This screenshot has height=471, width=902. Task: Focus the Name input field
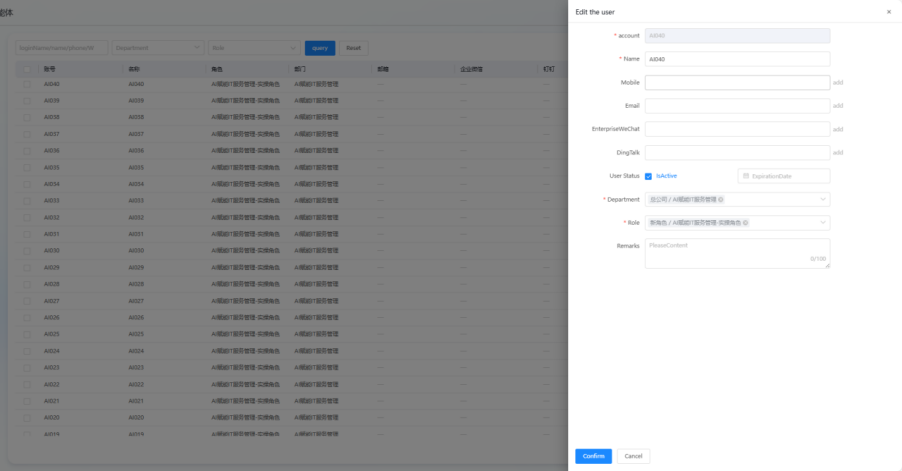click(737, 59)
